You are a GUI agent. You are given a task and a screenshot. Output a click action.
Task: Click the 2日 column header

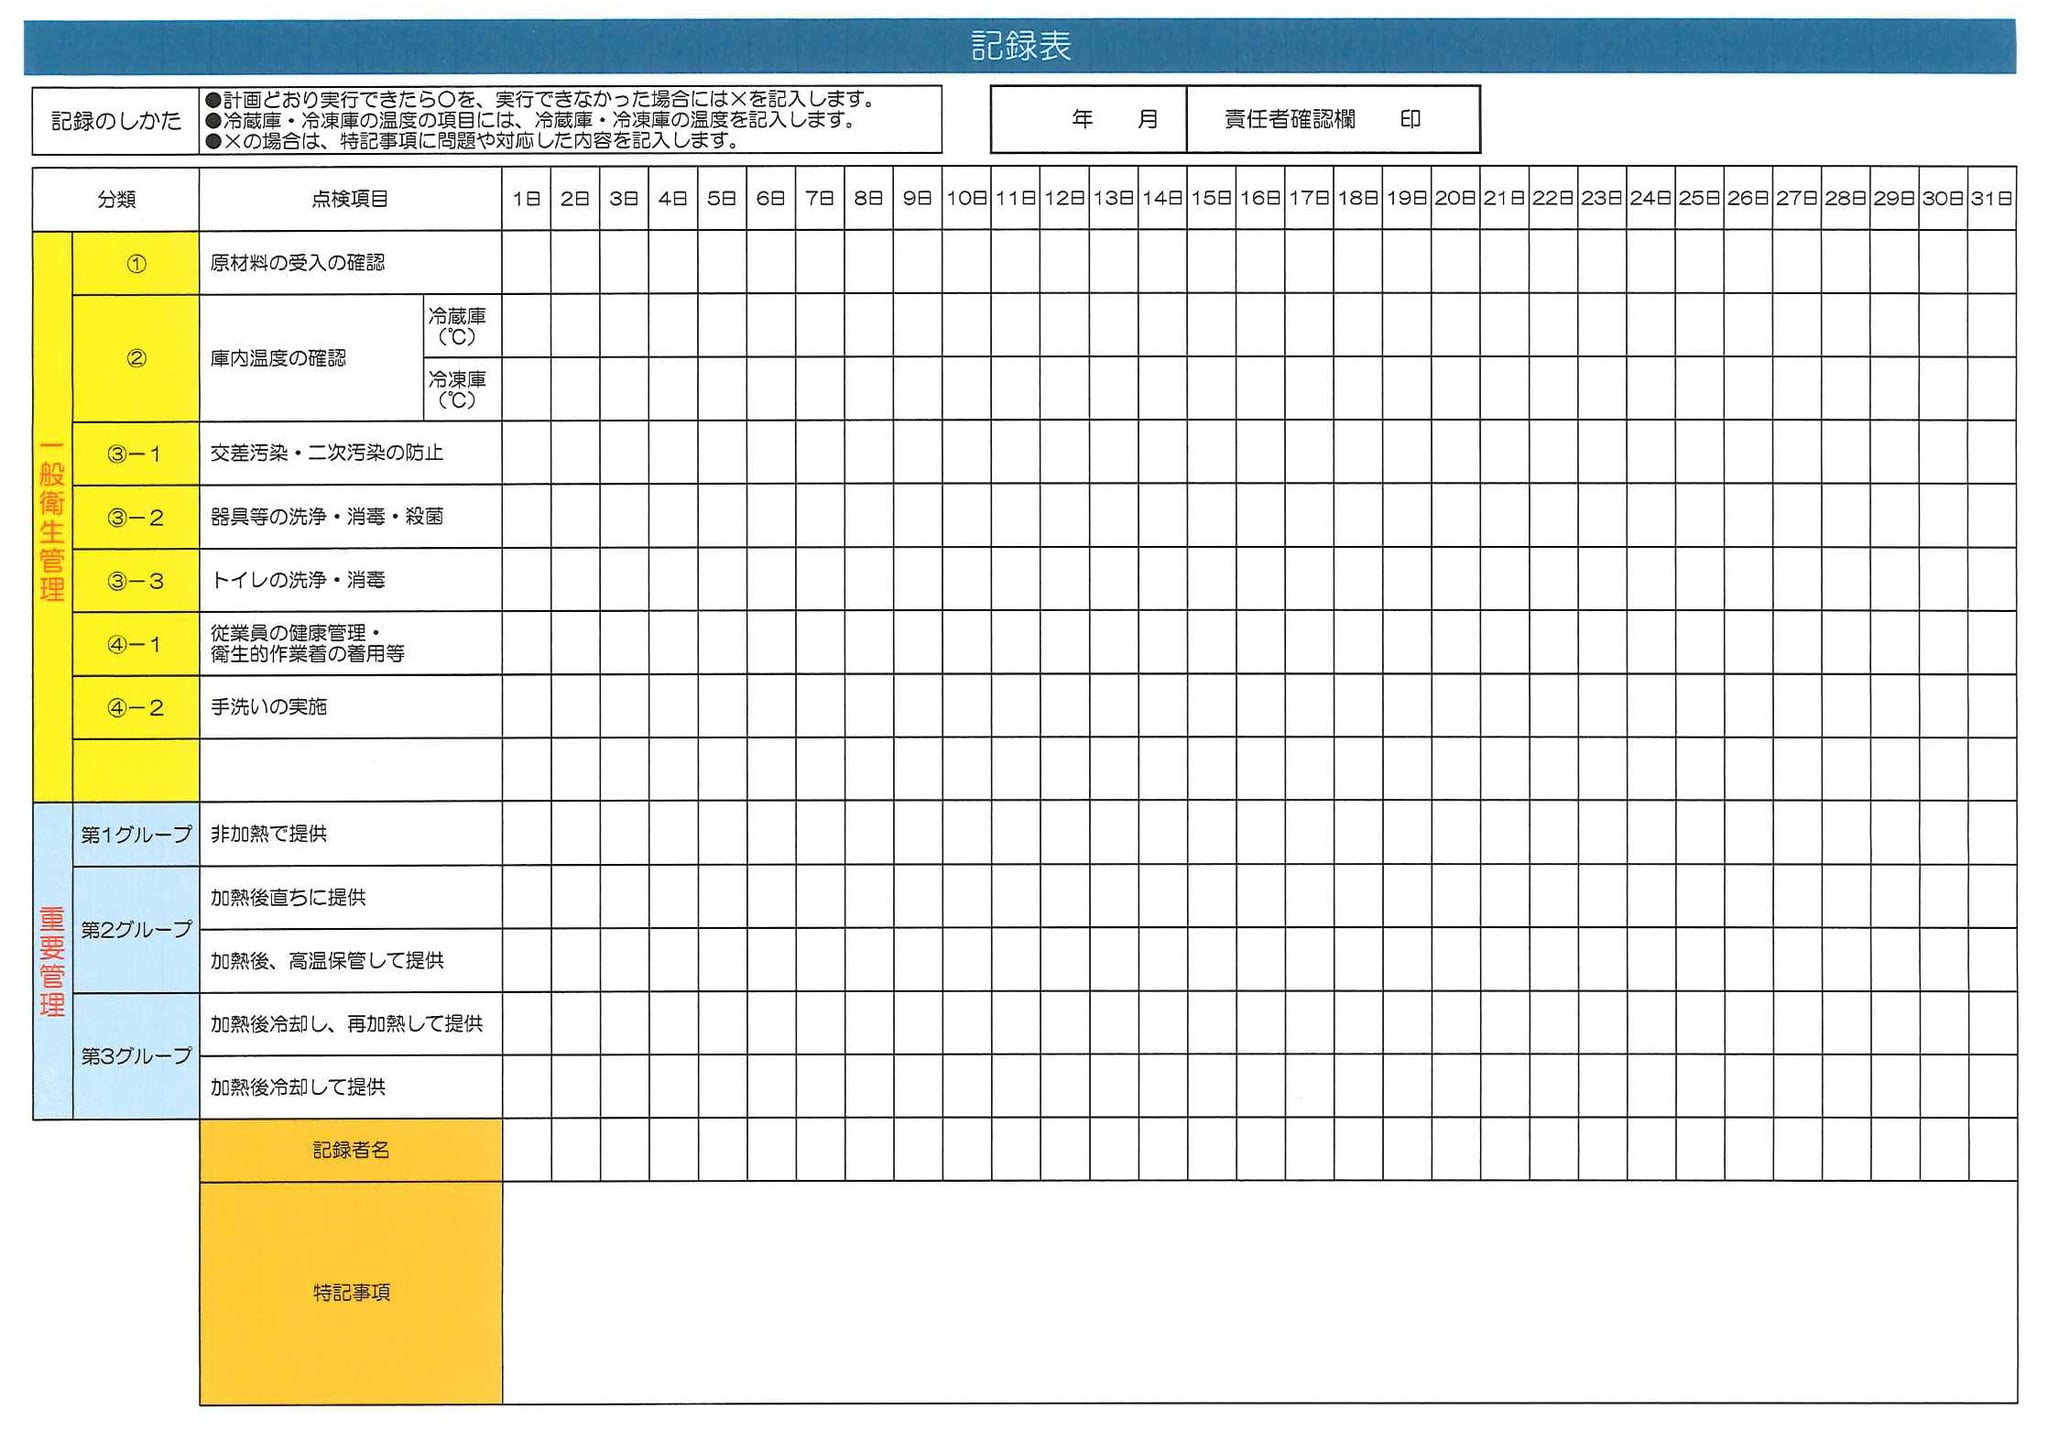pyautogui.click(x=575, y=199)
